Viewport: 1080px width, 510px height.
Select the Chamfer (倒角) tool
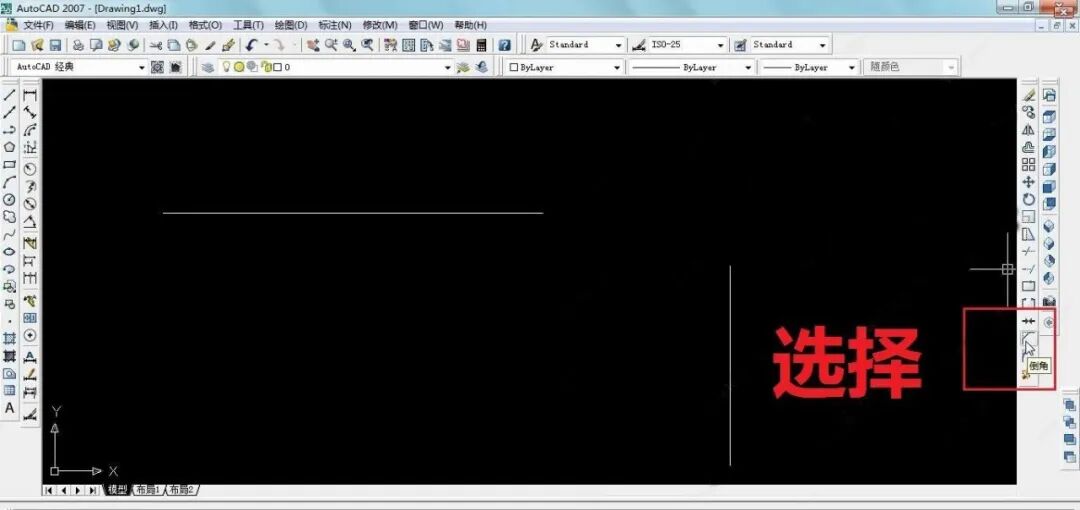click(1028, 338)
